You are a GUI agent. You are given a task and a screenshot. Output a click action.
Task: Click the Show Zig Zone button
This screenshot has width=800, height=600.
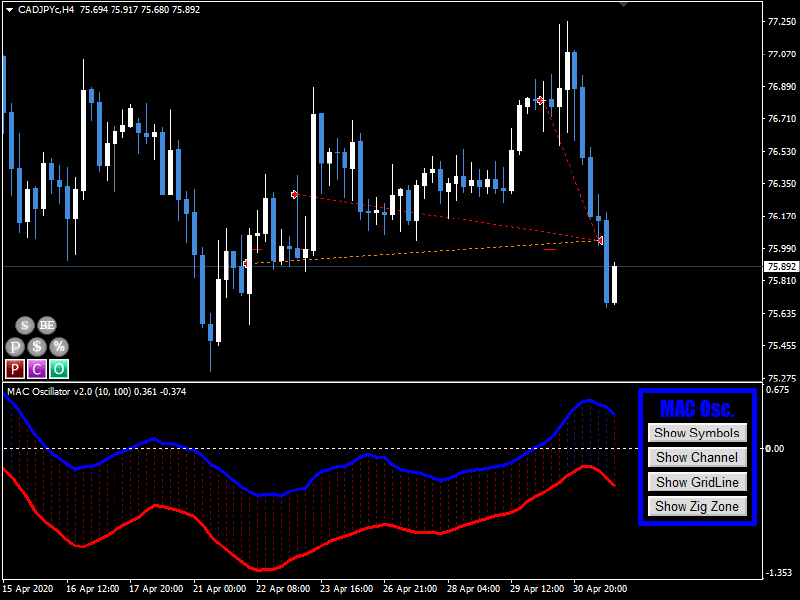(x=697, y=506)
